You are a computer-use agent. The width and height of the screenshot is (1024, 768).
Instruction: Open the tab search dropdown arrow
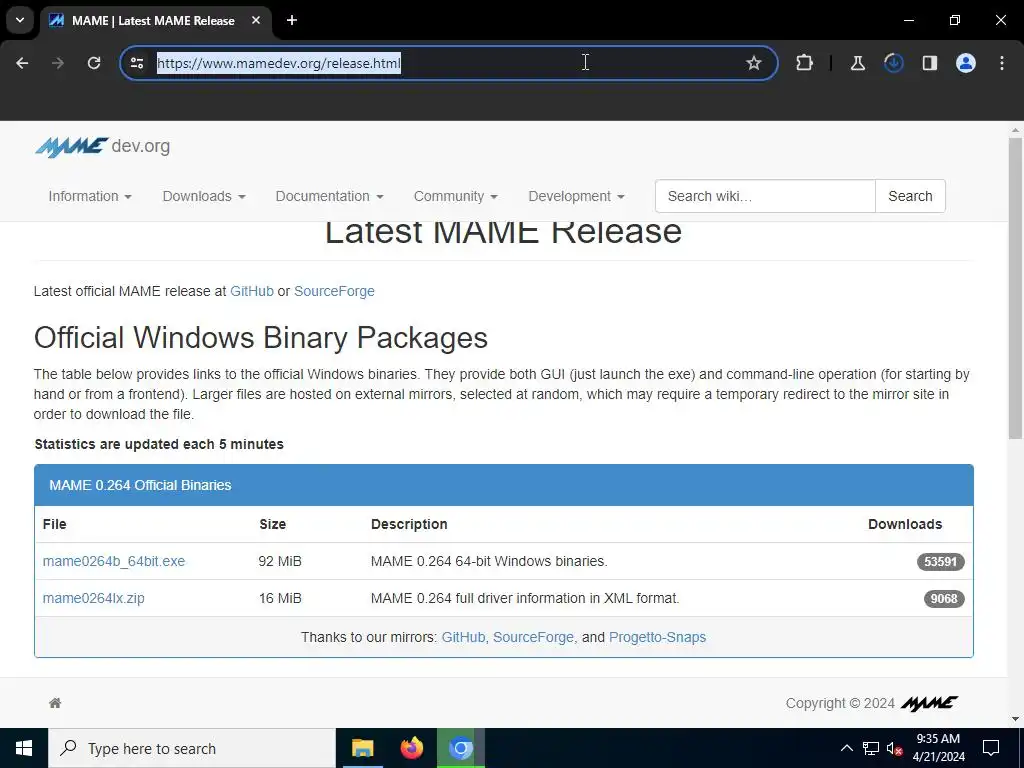[x=20, y=20]
